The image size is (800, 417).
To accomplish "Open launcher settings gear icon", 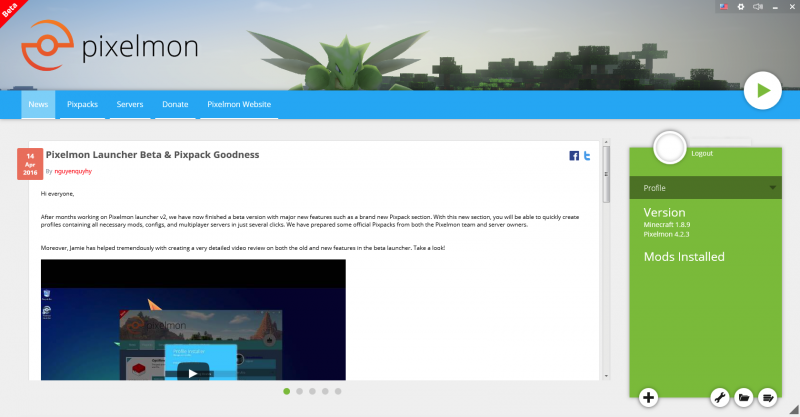I will 741,7.
